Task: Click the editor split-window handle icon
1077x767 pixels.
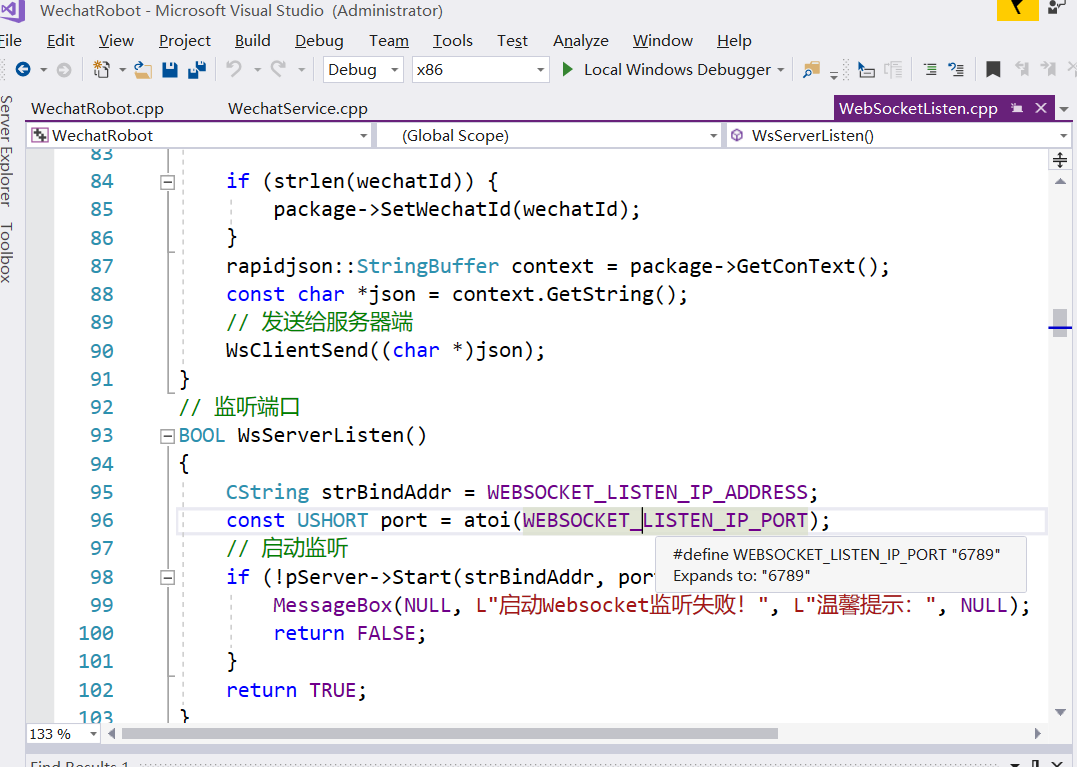Action: click(1060, 161)
